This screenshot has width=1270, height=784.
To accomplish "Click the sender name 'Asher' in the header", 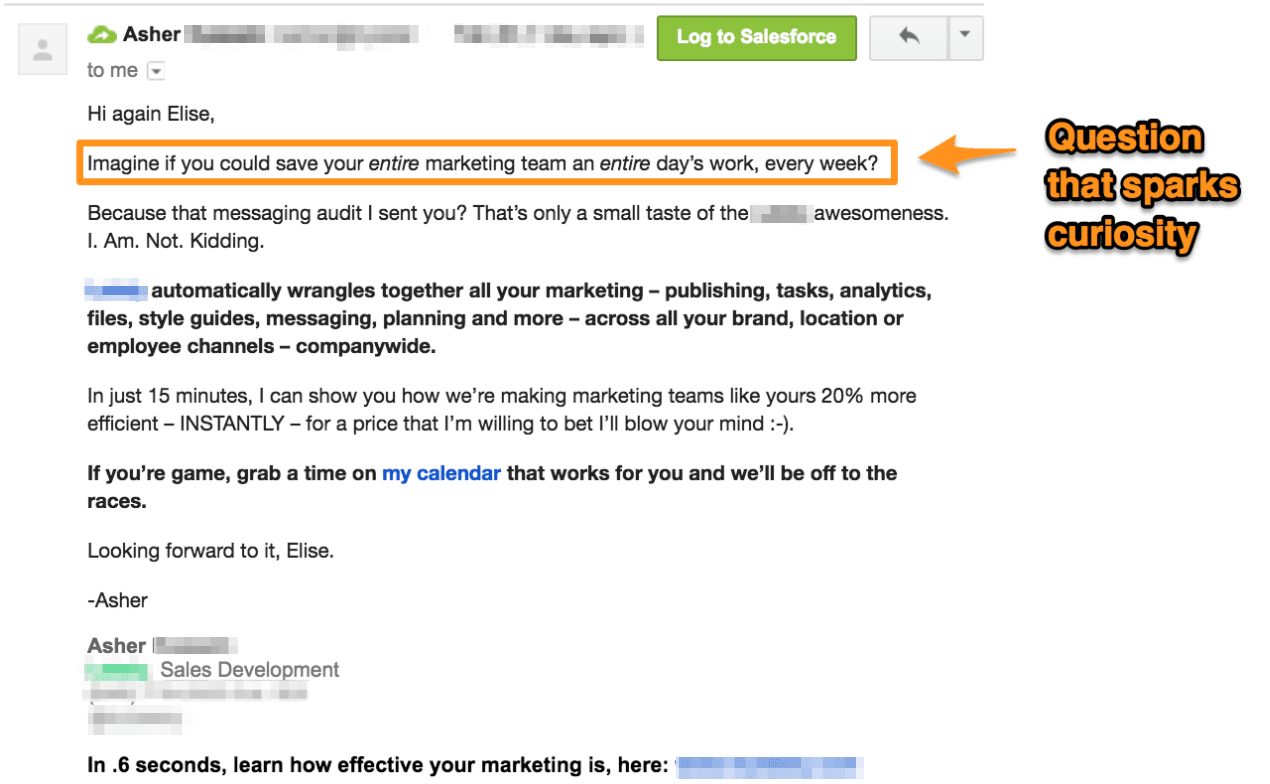I will [152, 33].
